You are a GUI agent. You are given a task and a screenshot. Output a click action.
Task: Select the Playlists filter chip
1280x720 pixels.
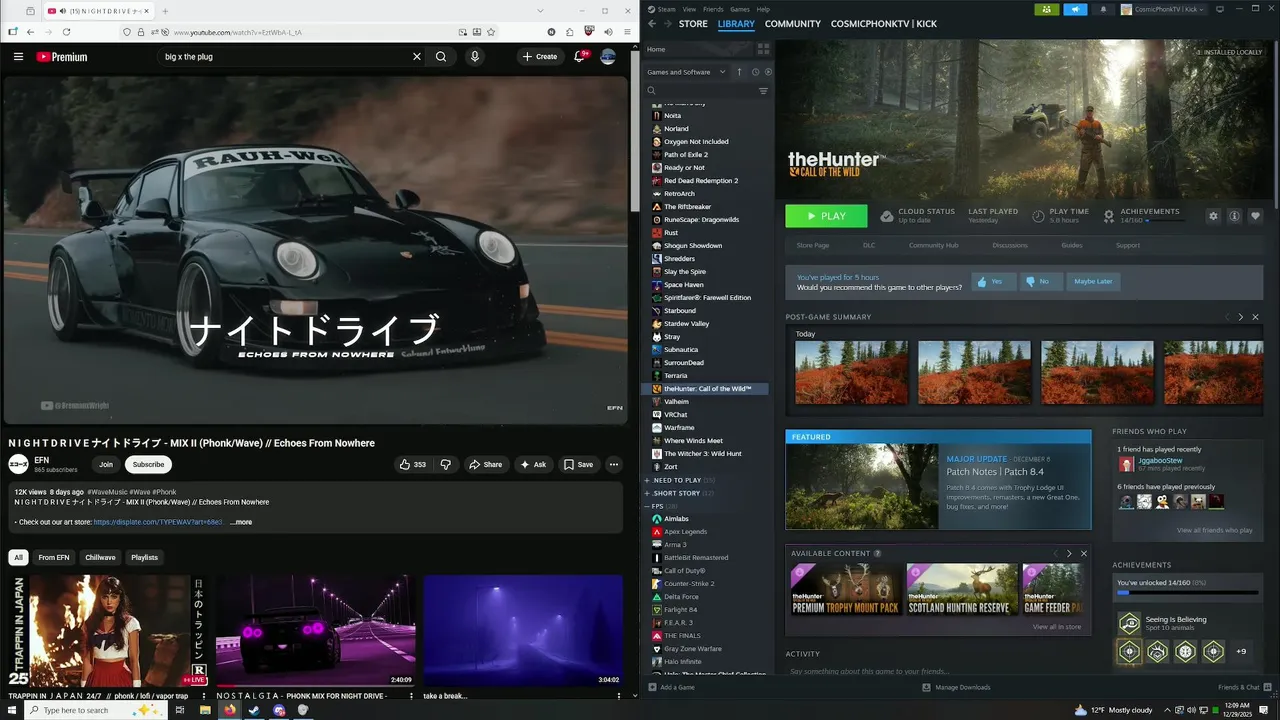pyautogui.click(x=145, y=557)
